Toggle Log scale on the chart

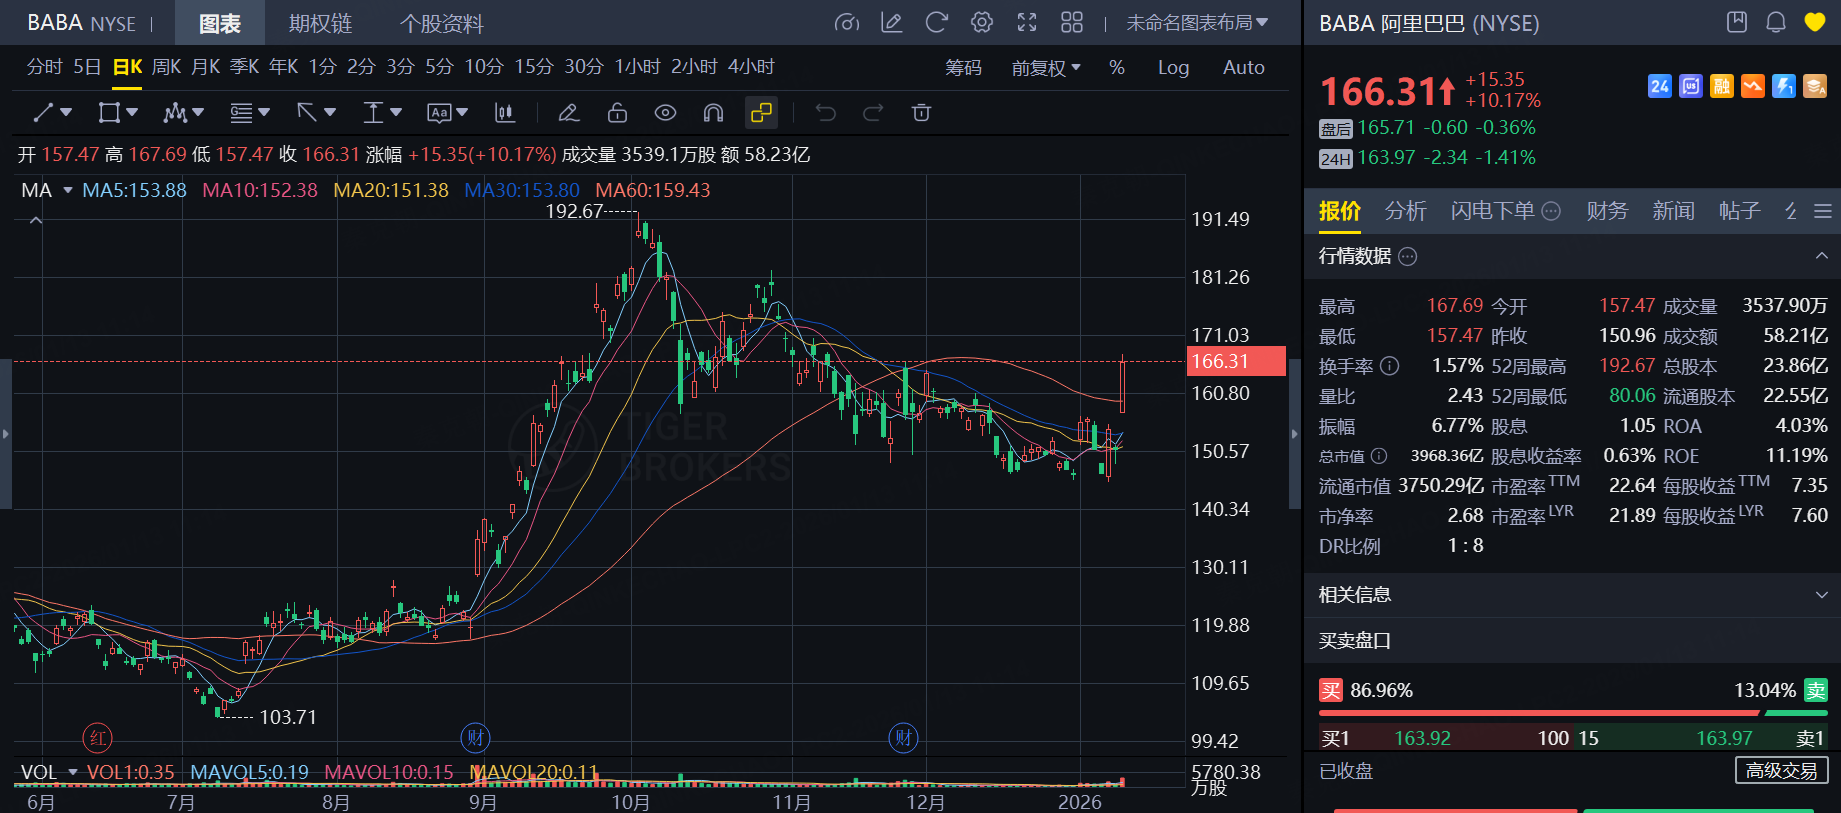tap(1173, 68)
